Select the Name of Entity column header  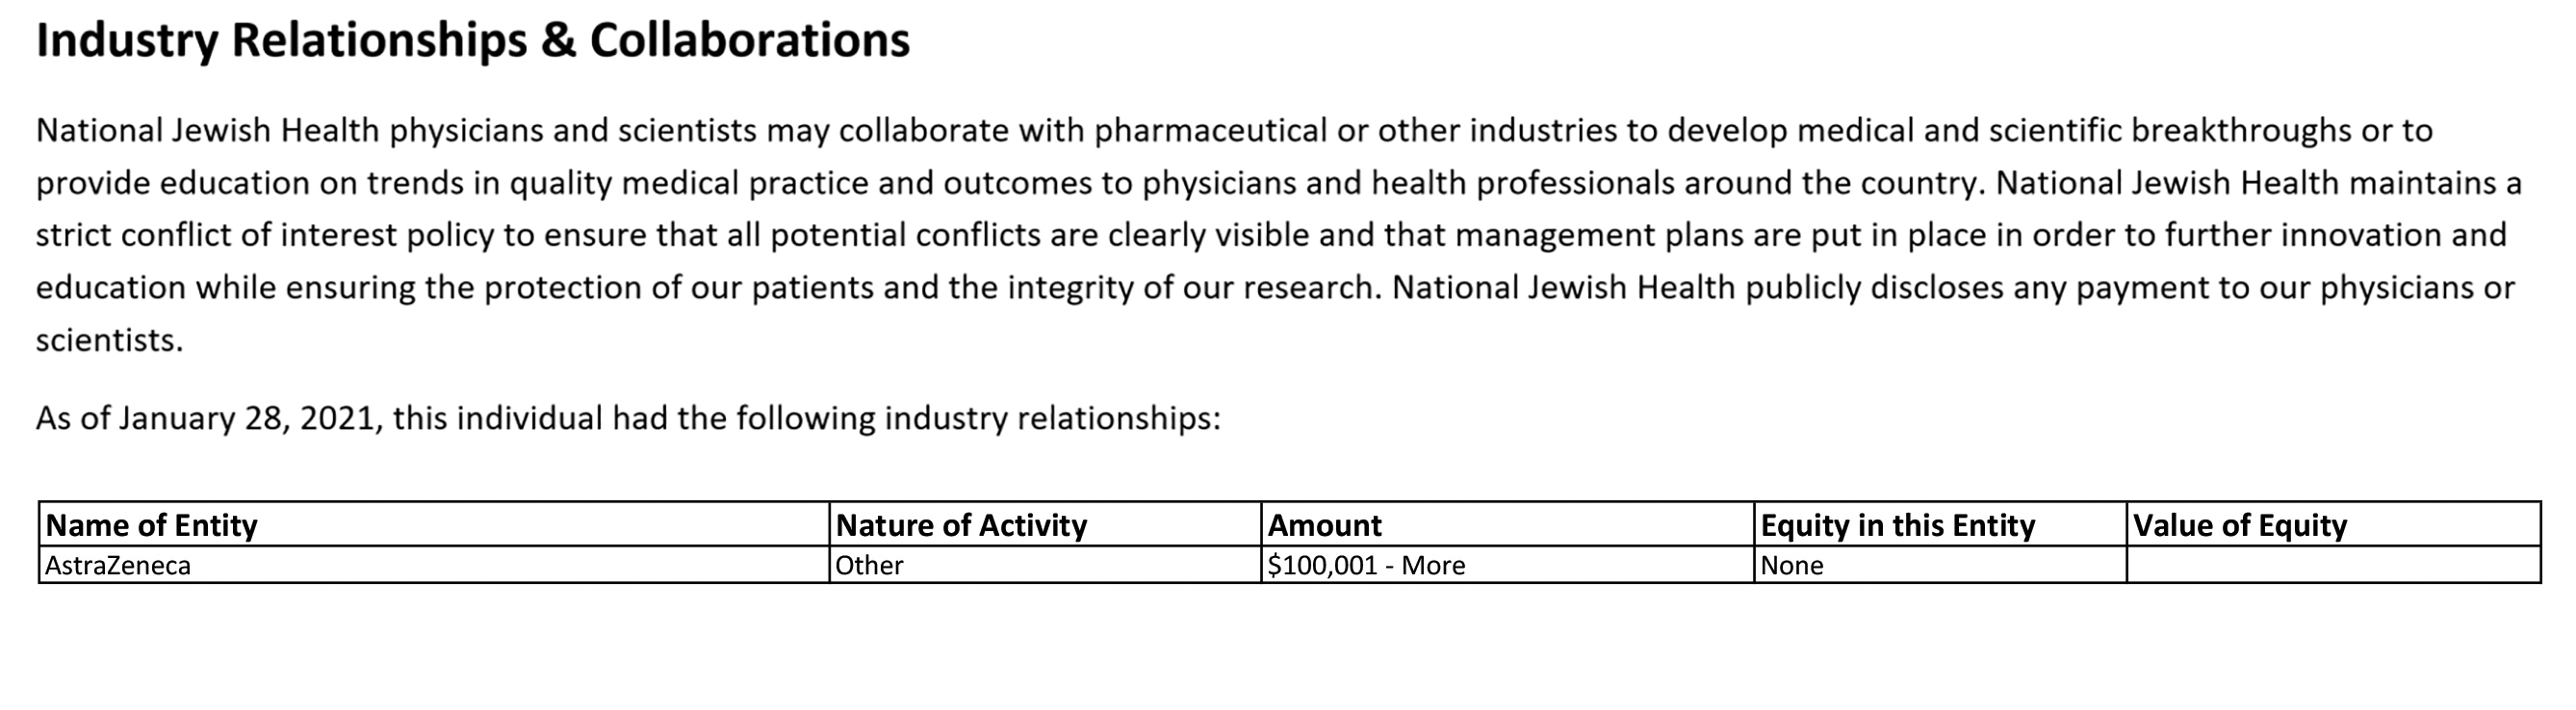pos(434,525)
